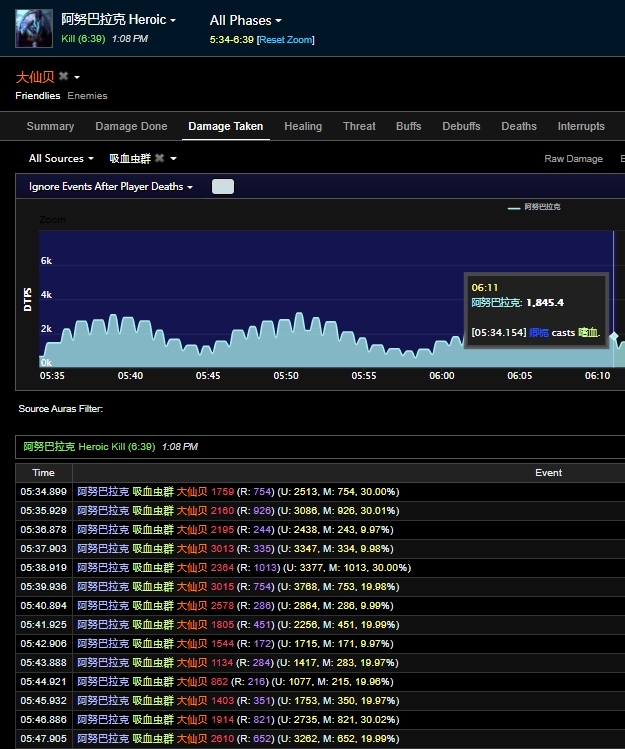The height and width of the screenshot is (749, 625).
Task: Remove the 大仙贝 player filter with X
Action: pyautogui.click(x=63, y=77)
